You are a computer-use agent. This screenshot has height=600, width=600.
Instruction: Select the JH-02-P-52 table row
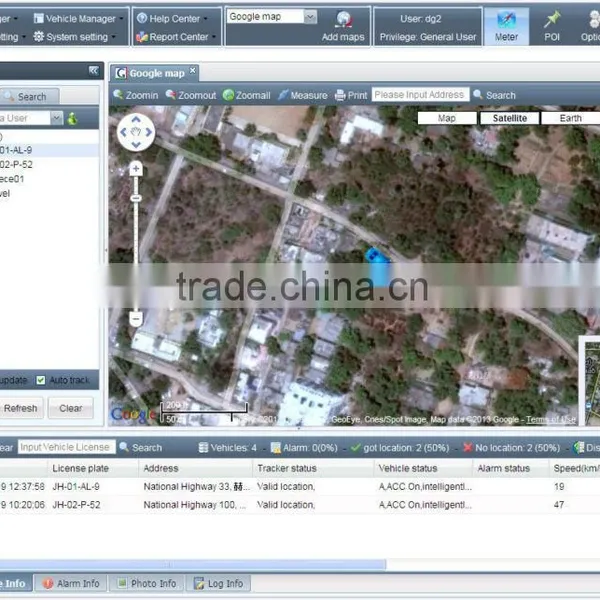(300, 505)
